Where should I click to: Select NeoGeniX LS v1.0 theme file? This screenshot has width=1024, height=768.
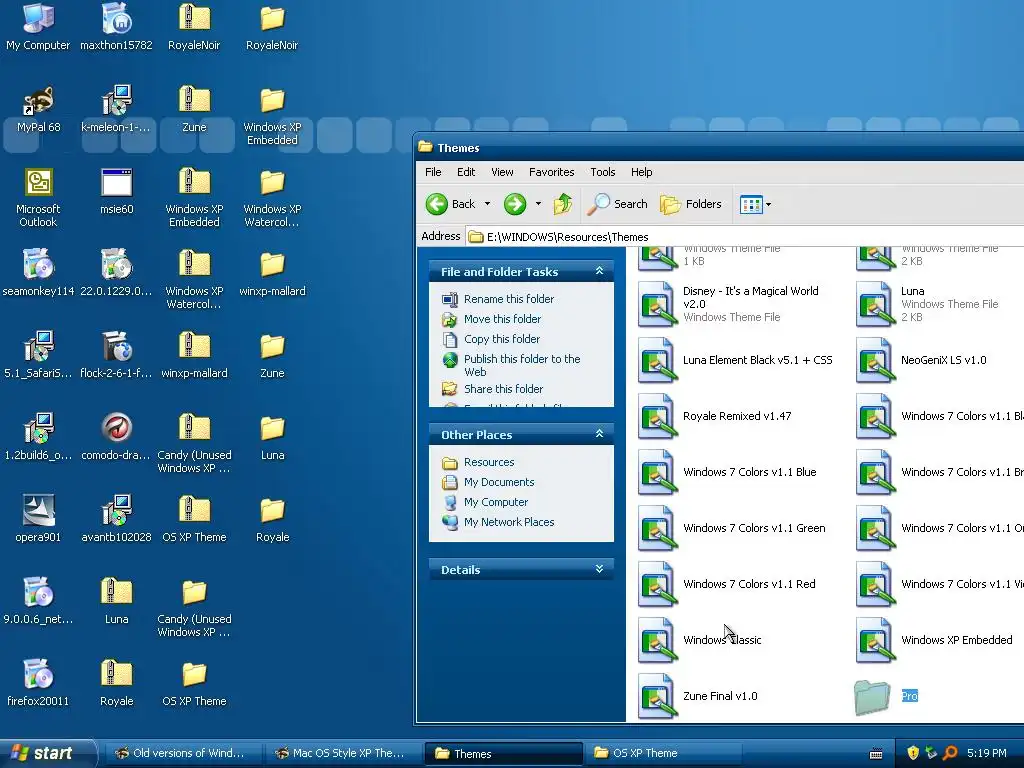click(x=921, y=360)
